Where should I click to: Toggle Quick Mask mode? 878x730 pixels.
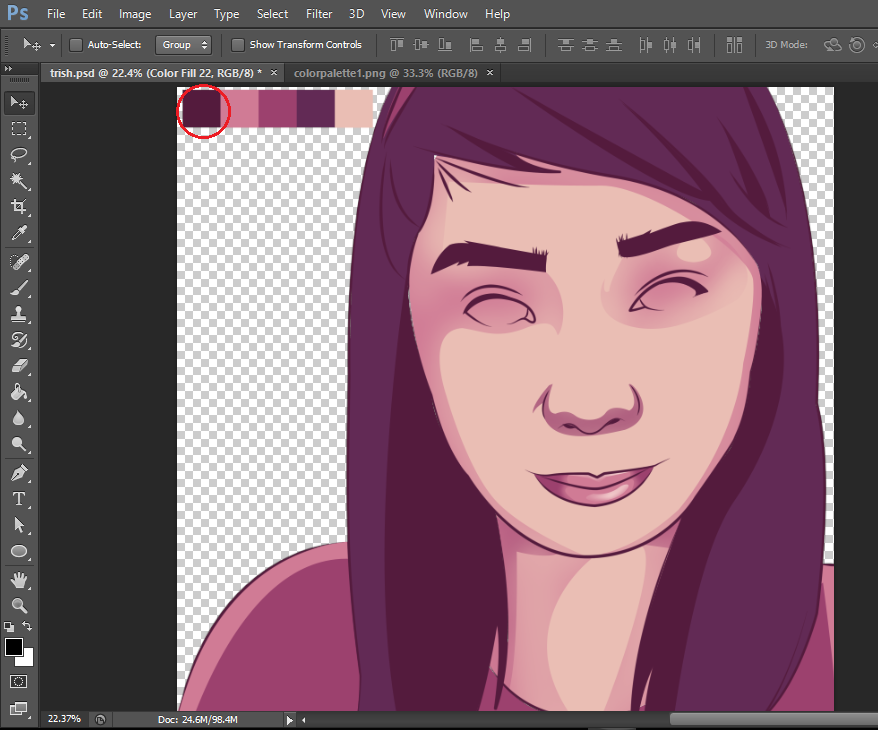pyautogui.click(x=19, y=681)
